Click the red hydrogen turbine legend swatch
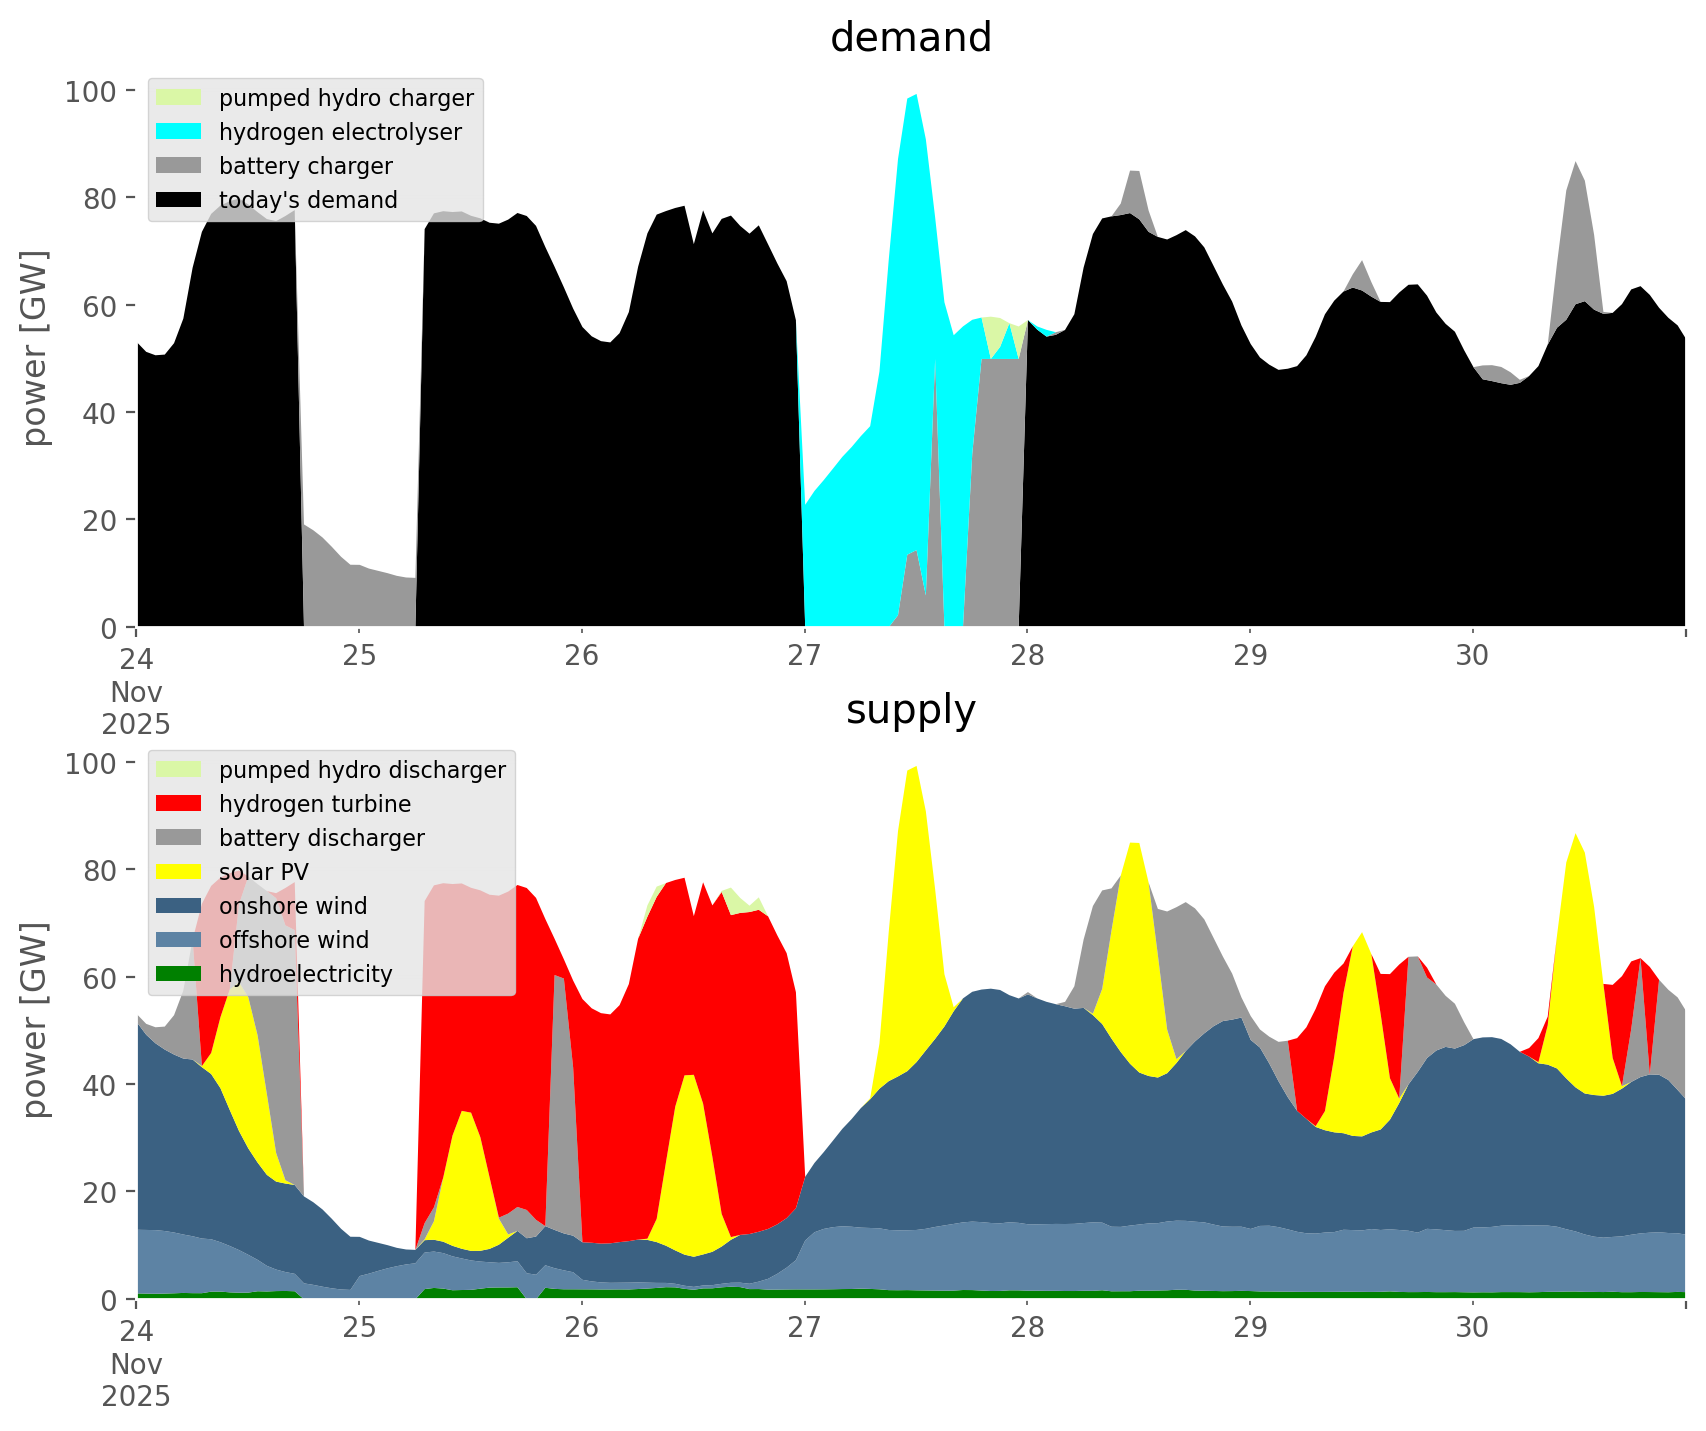The width and height of the screenshot is (1706, 1431). [x=179, y=804]
